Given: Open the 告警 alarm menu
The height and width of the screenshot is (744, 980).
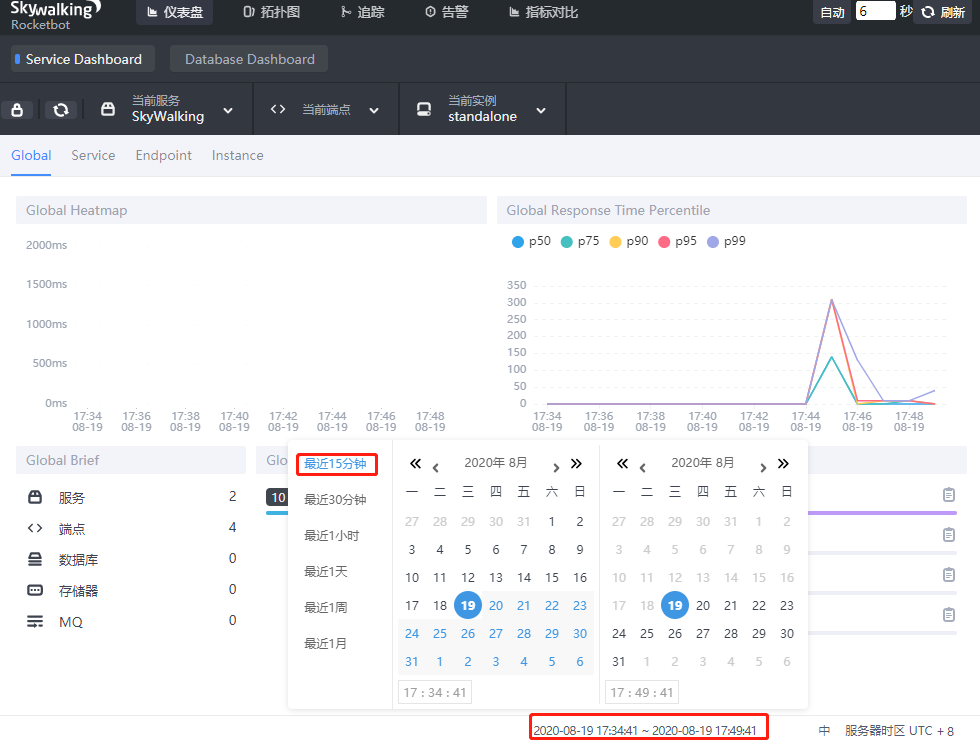Looking at the screenshot, I should (446, 12).
